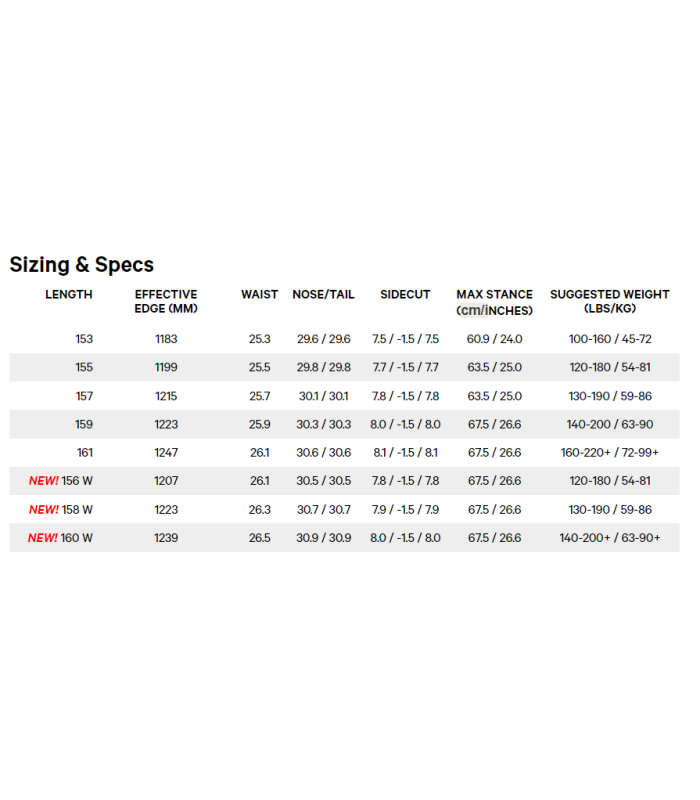Click the SUGGESTED WEIGHT column header
Image resolution: width=700 pixels, height=800 pixels.
click(609, 301)
